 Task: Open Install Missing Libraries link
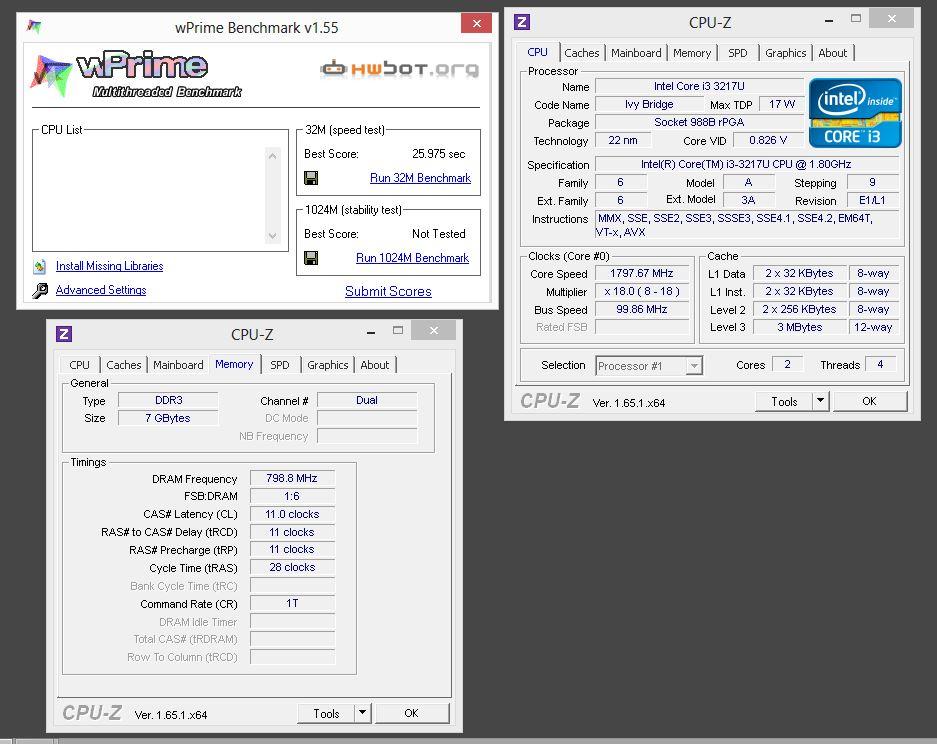click(109, 266)
